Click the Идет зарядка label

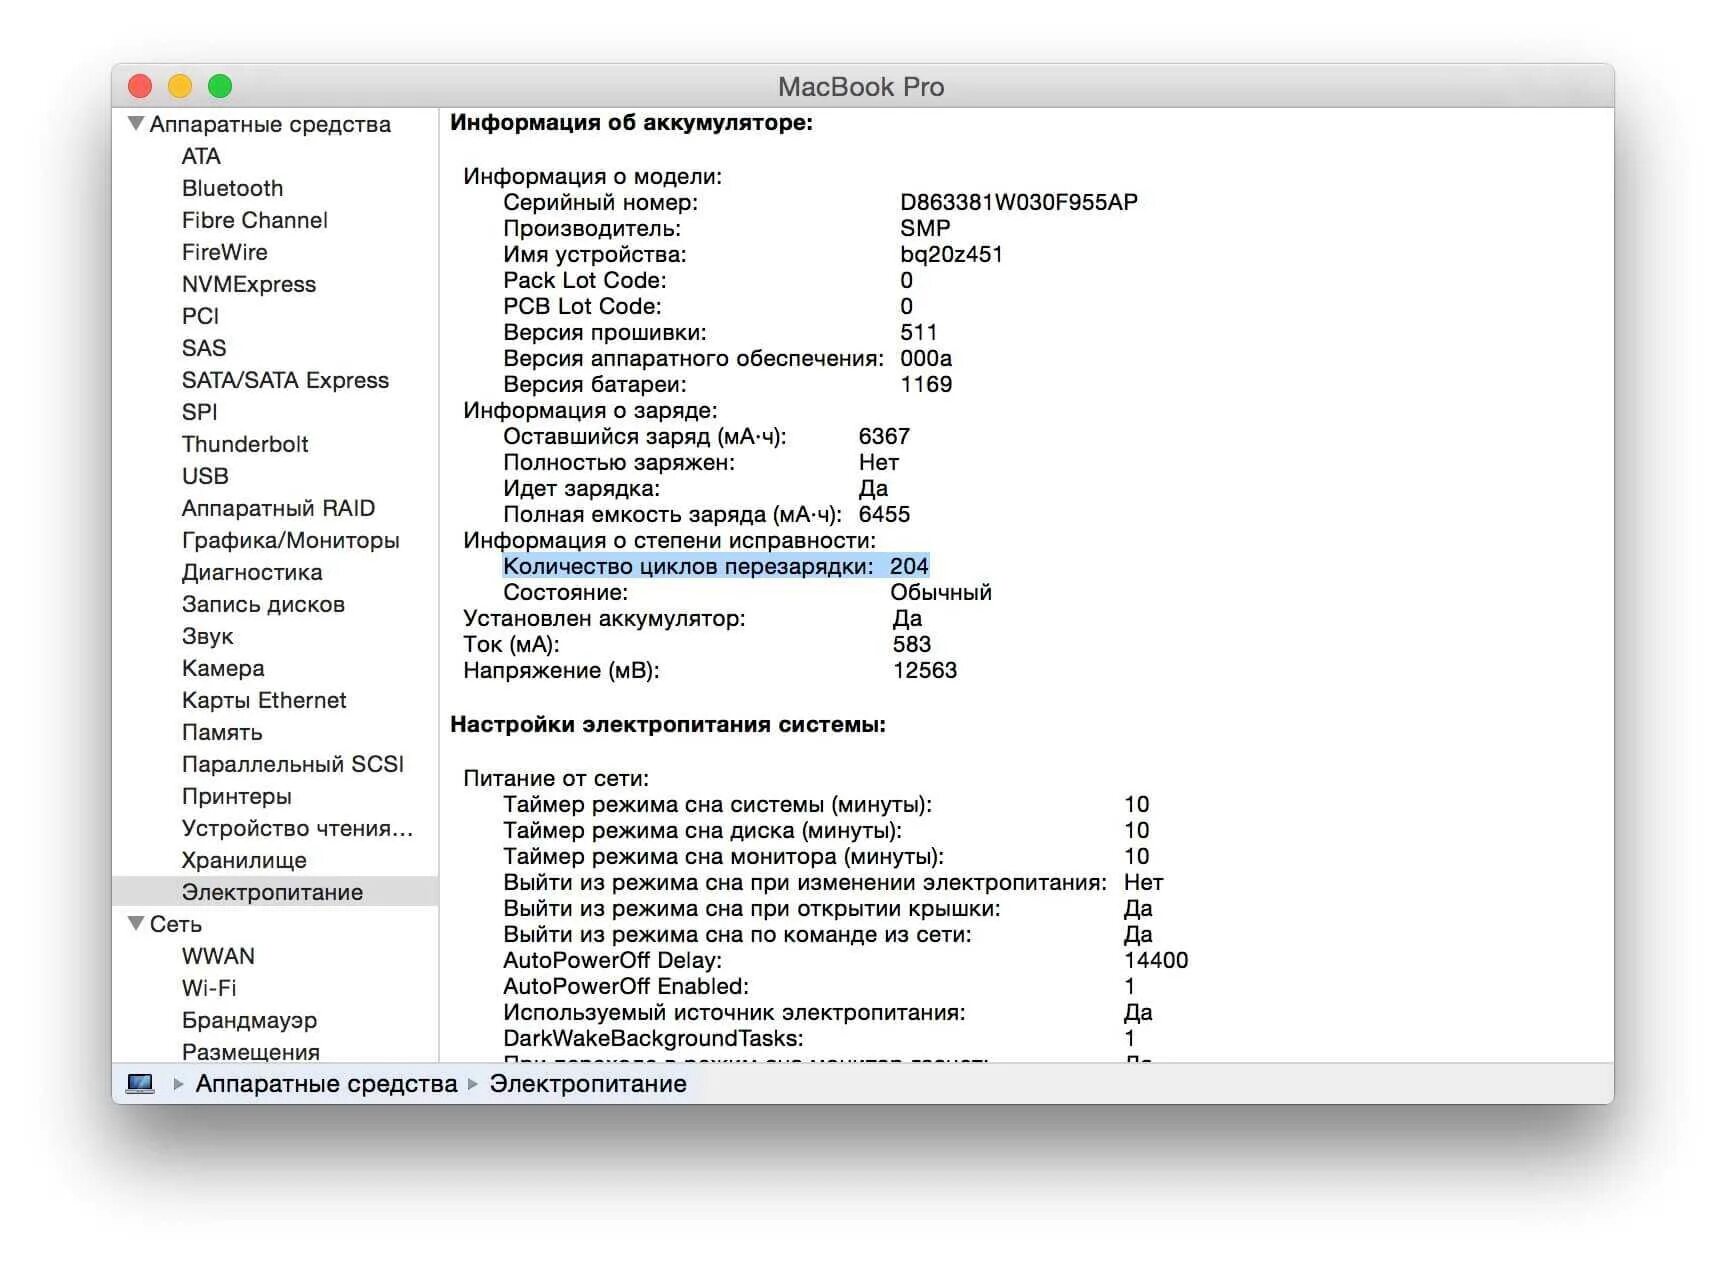[582, 488]
